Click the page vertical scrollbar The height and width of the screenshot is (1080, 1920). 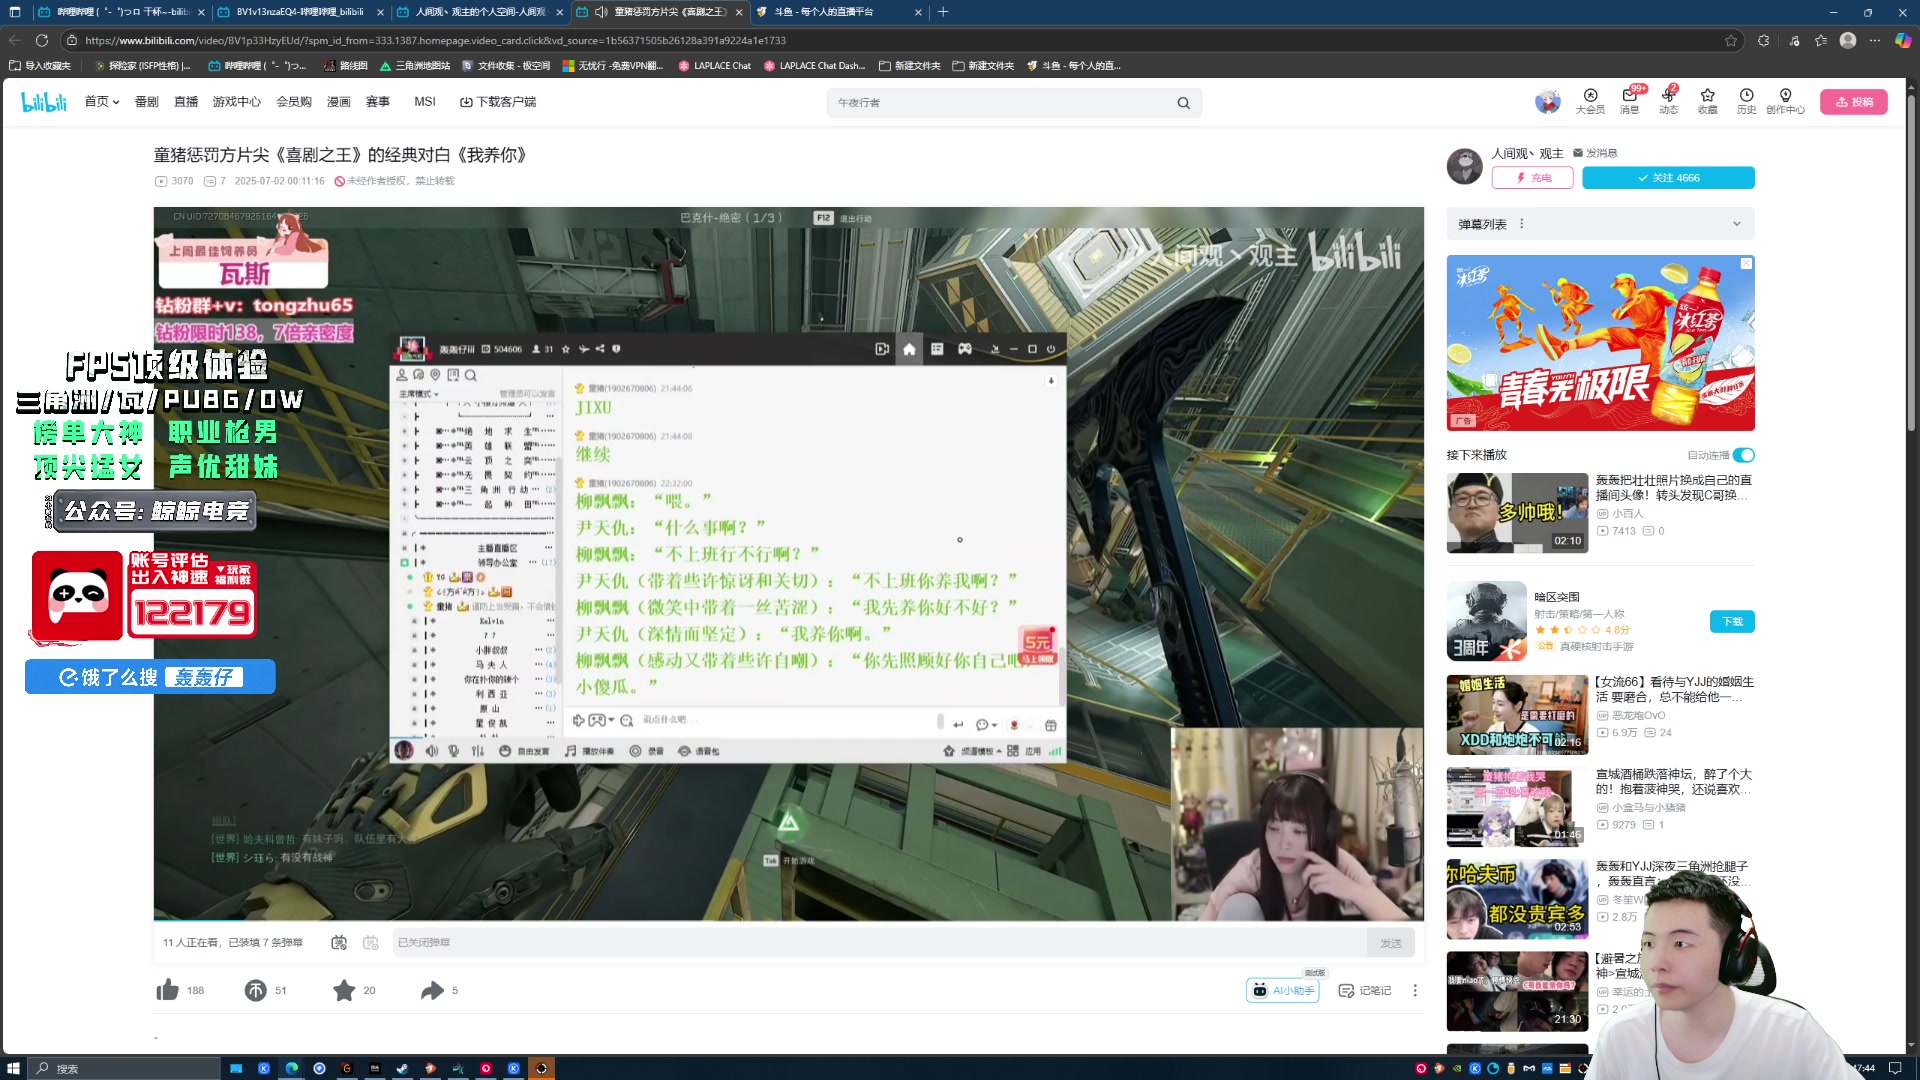pos(1911,265)
